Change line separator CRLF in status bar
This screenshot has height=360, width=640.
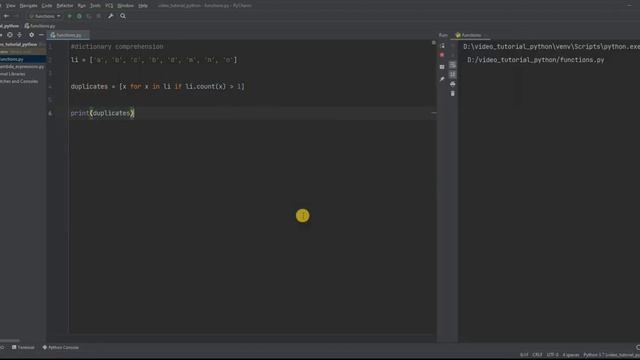(538, 355)
